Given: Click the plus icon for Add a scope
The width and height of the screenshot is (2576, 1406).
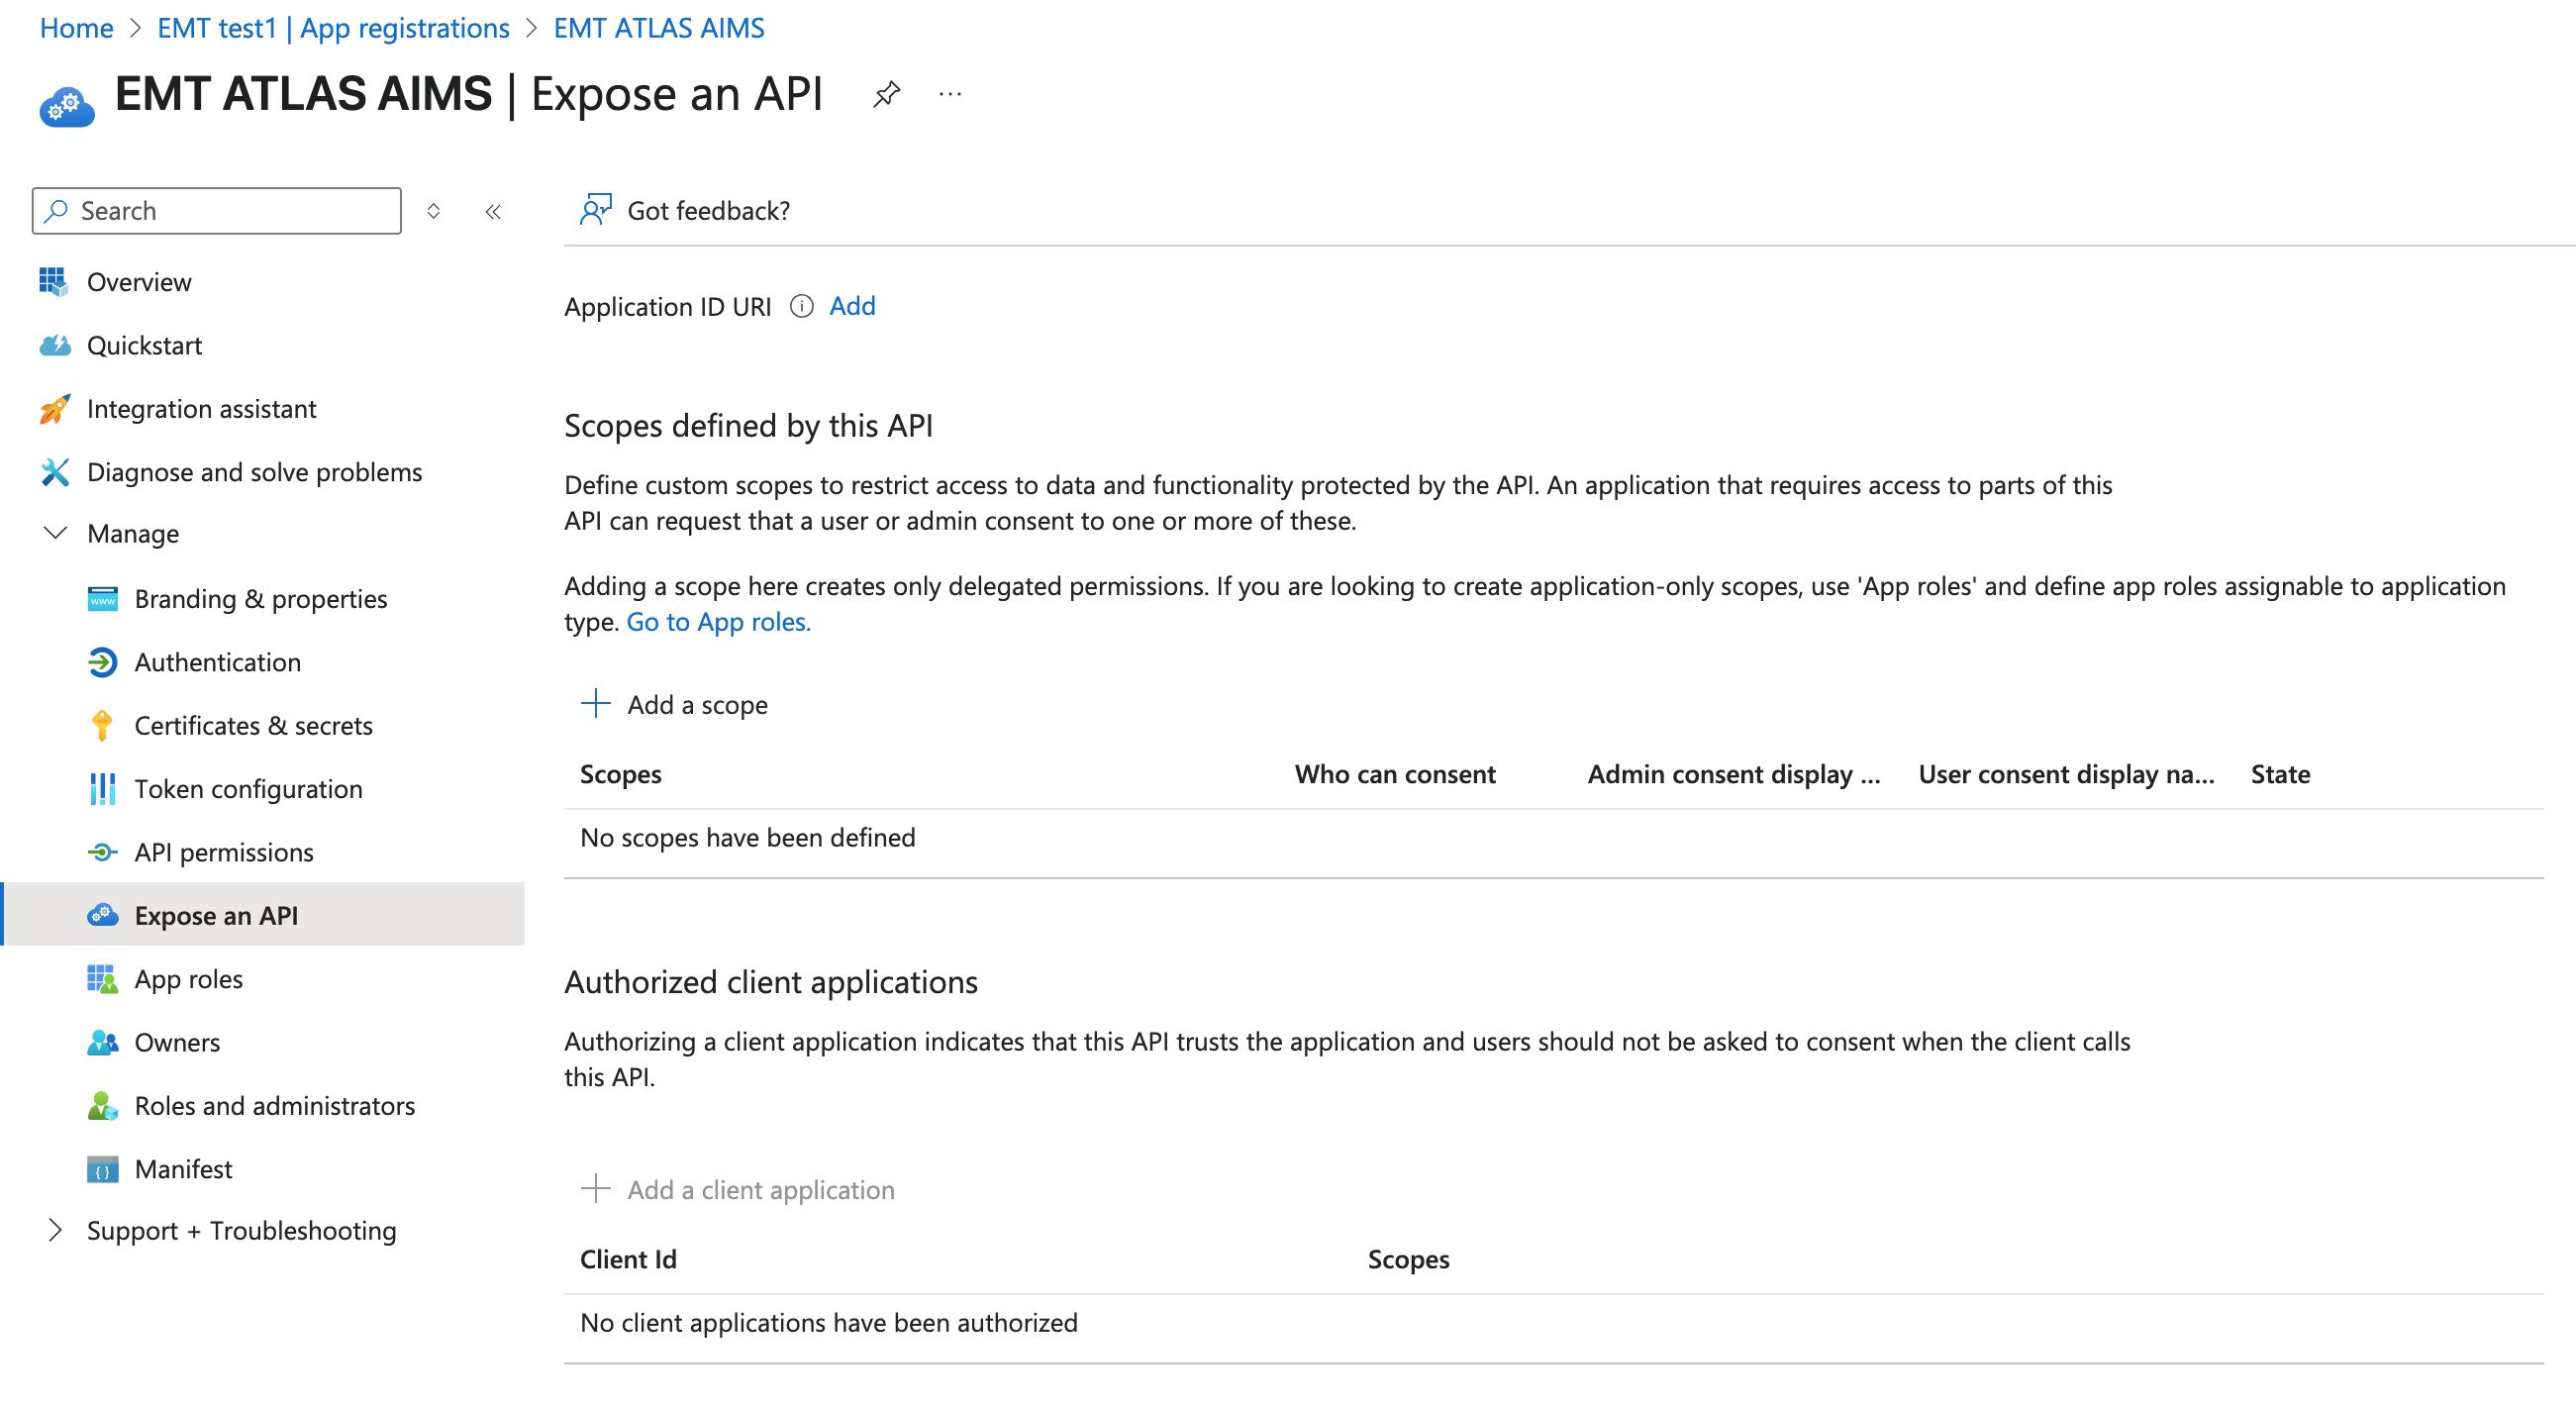Looking at the screenshot, I should 595,704.
